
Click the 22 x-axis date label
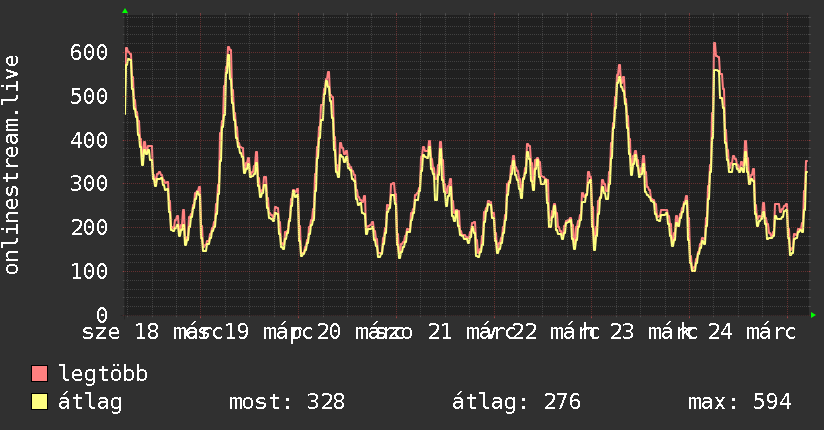click(525, 332)
